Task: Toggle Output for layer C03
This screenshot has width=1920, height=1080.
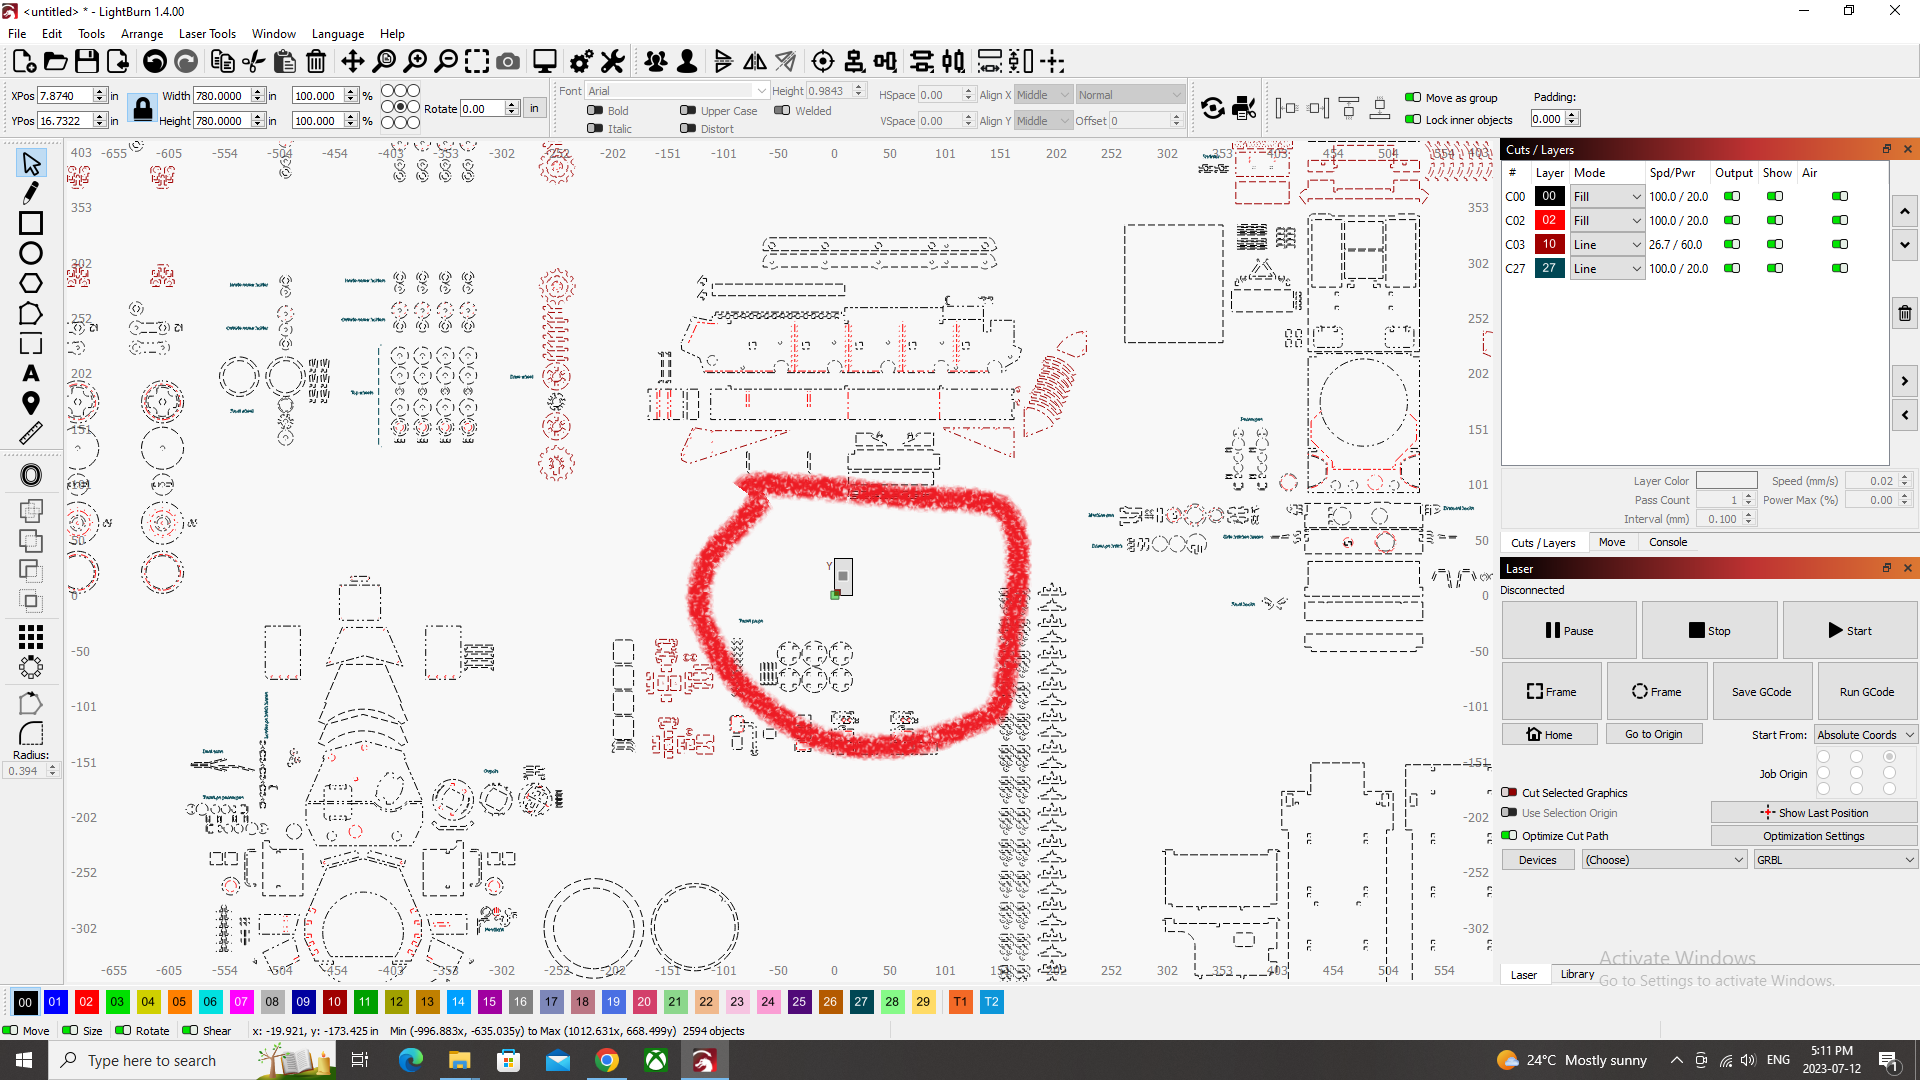Action: pos(1732,244)
